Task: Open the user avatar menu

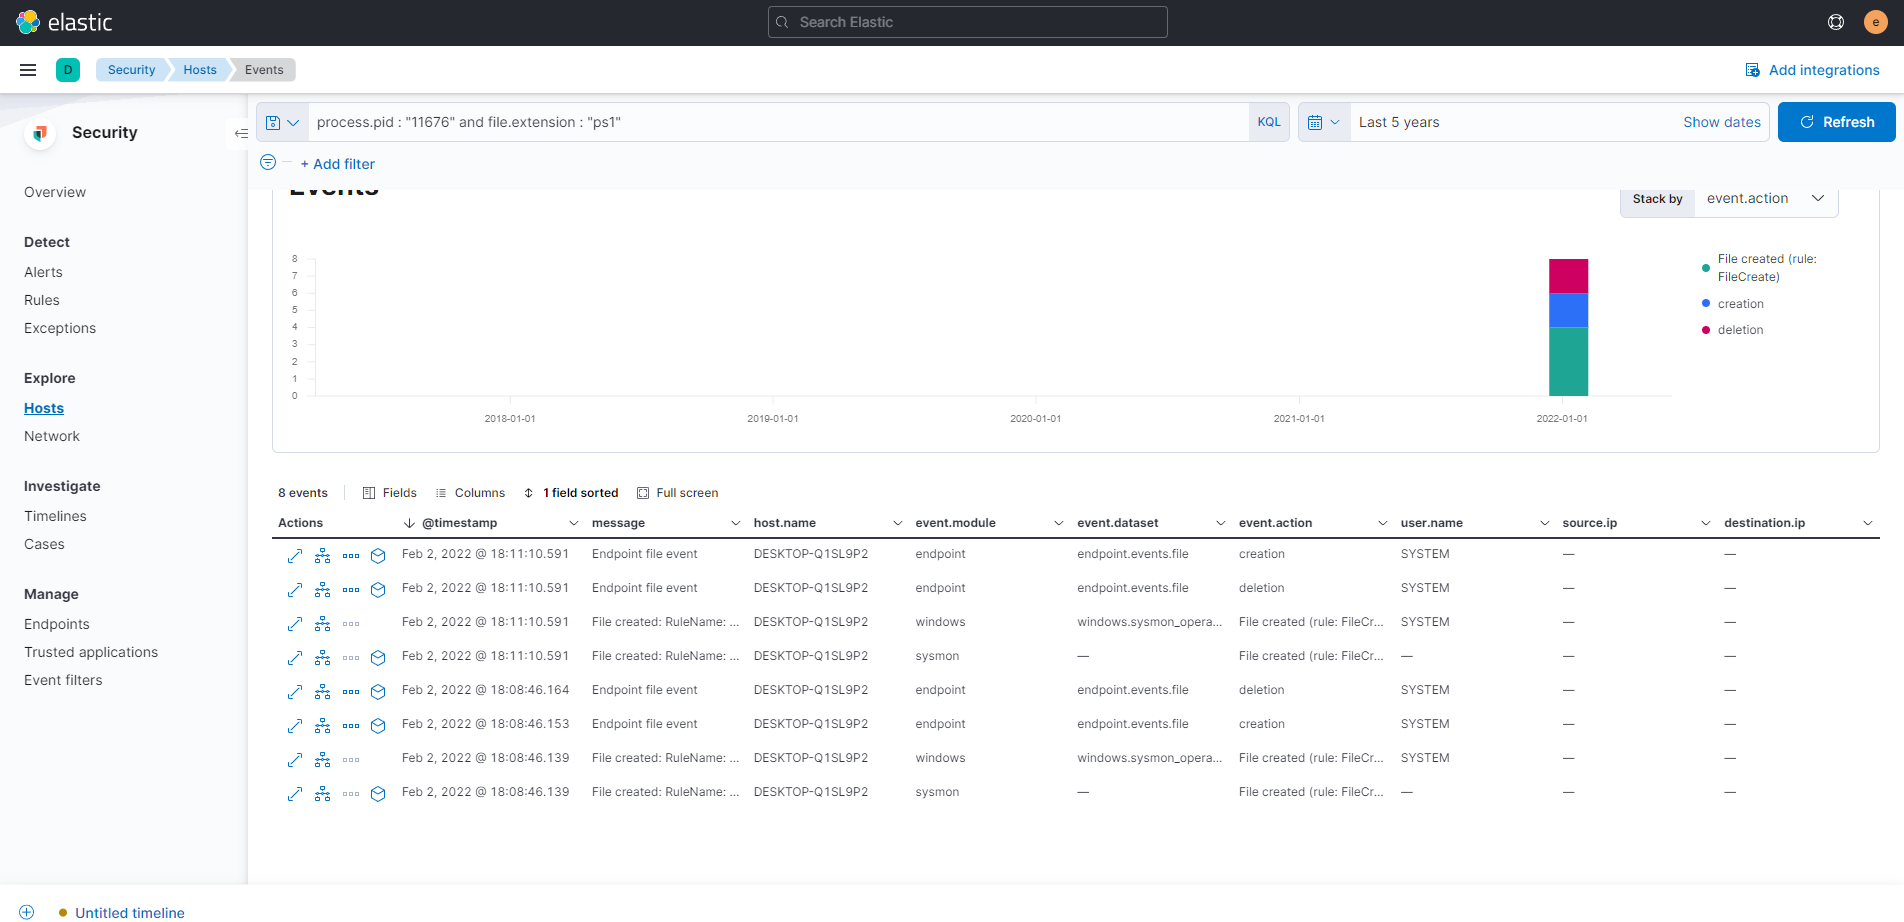Action: tap(1875, 22)
